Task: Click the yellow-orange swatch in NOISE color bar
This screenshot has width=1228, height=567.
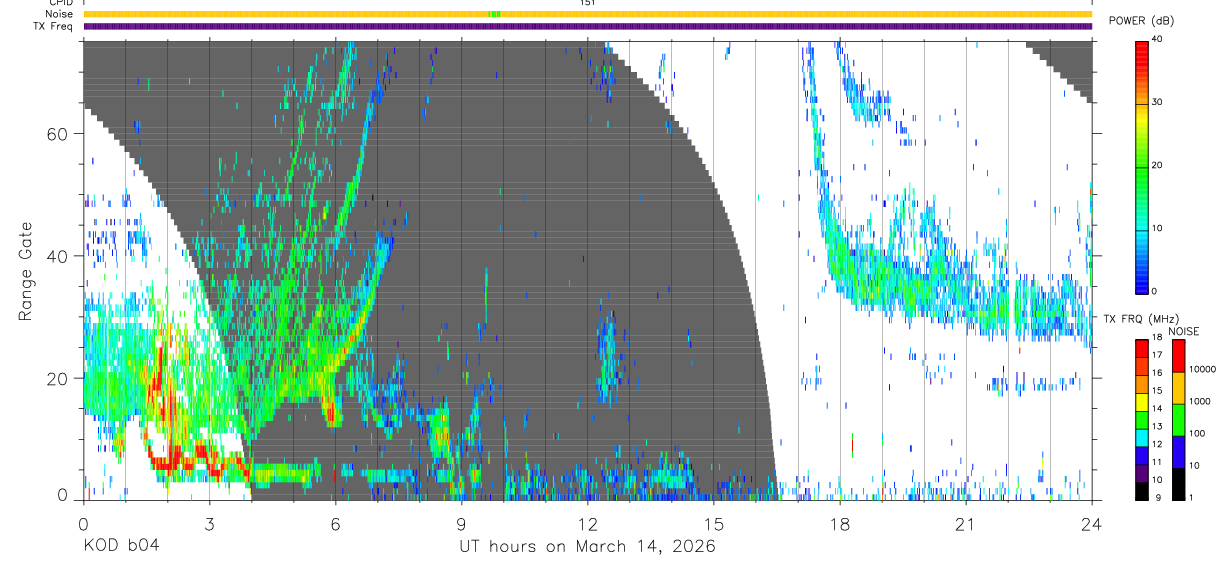Action: 1178,388
